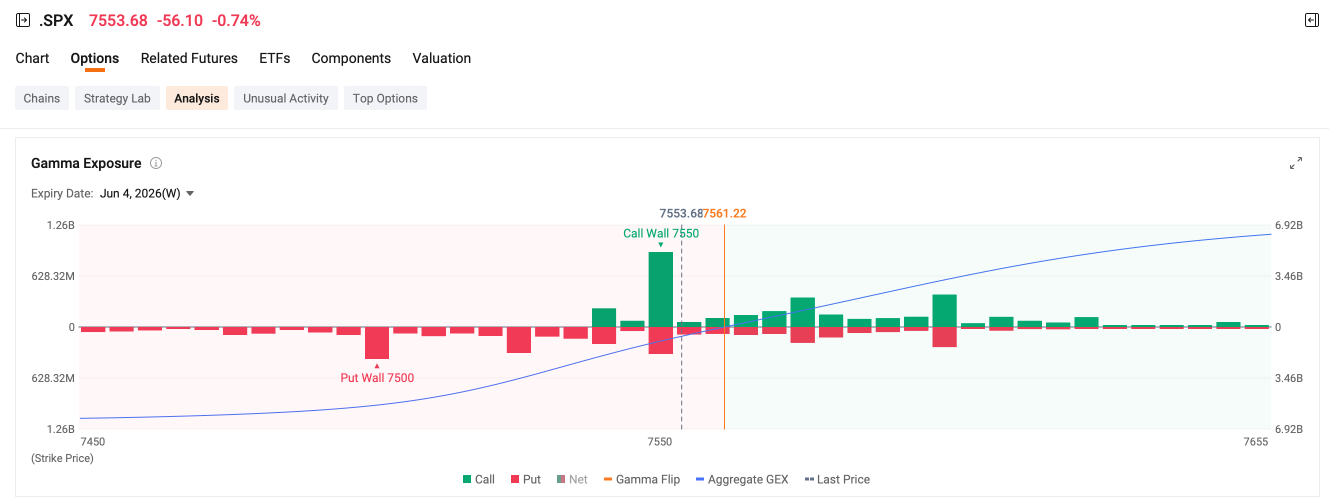Show Top Options view
1329x501 pixels.
click(x=385, y=98)
